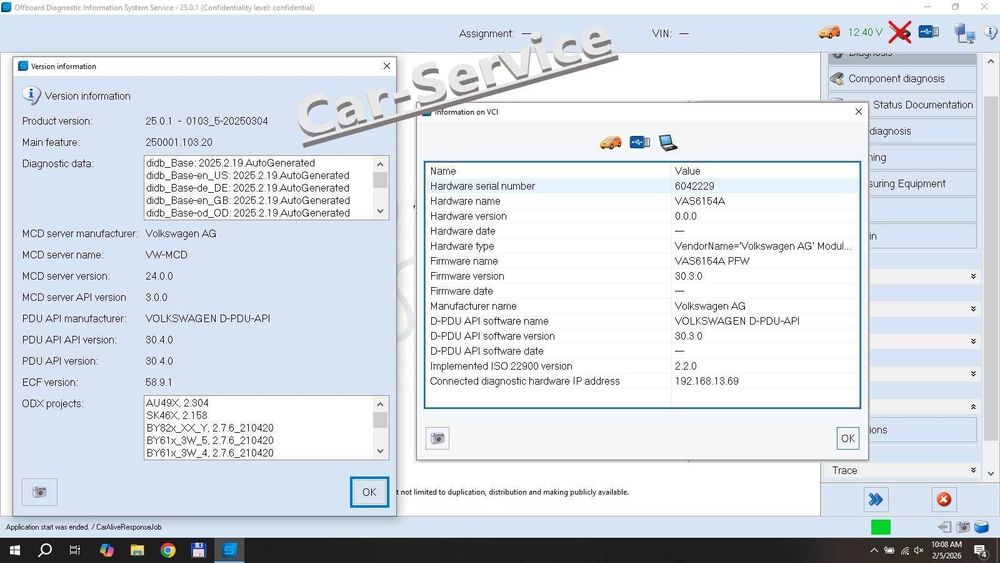Select the Firmware version row
This screenshot has width=1000, height=563.
click(x=642, y=276)
